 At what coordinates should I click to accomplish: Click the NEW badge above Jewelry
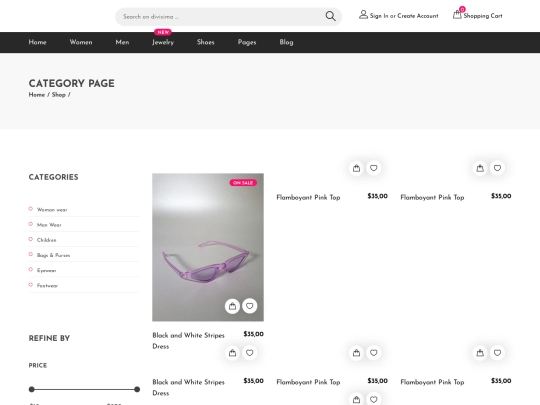coord(163,32)
